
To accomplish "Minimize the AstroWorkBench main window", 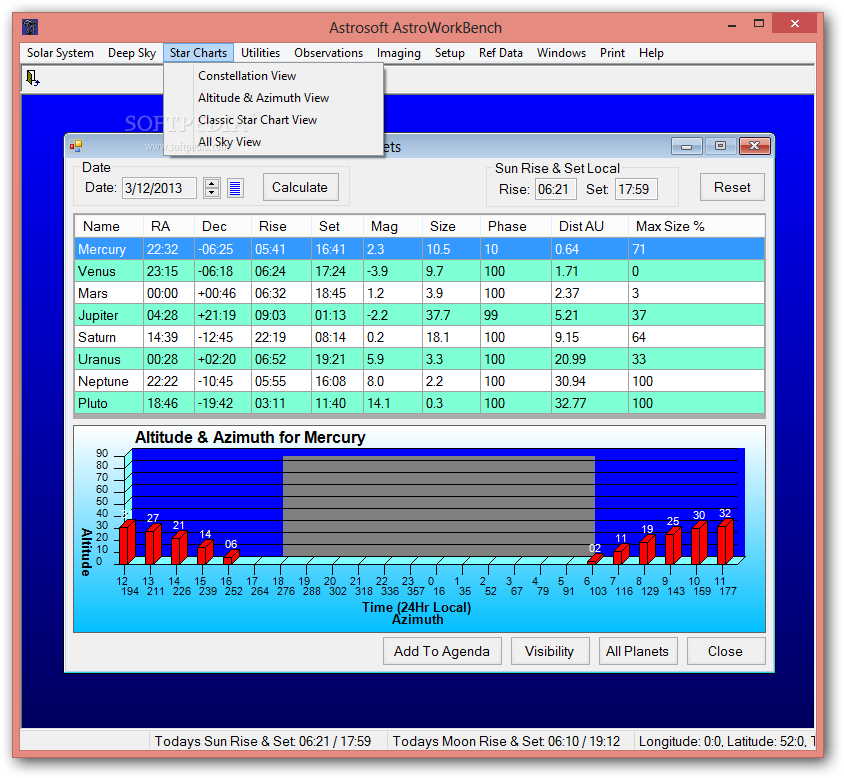I will (732, 25).
